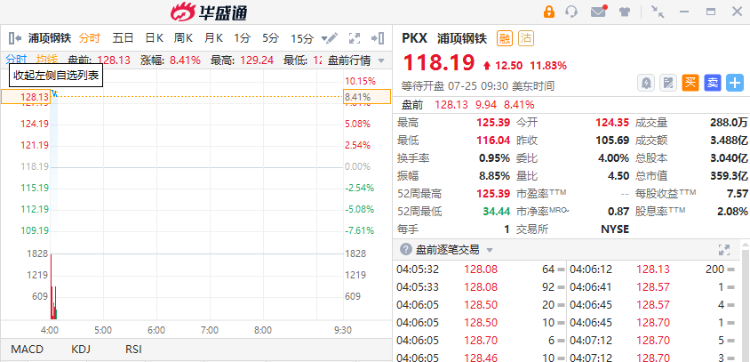This screenshot has height=362, width=750.
Task: Switch to 日K chart
Action: [154, 38]
